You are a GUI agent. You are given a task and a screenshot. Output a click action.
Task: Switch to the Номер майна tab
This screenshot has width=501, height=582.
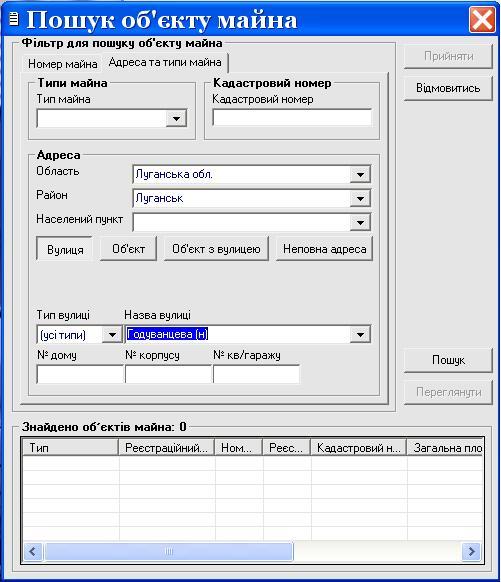coord(62,64)
